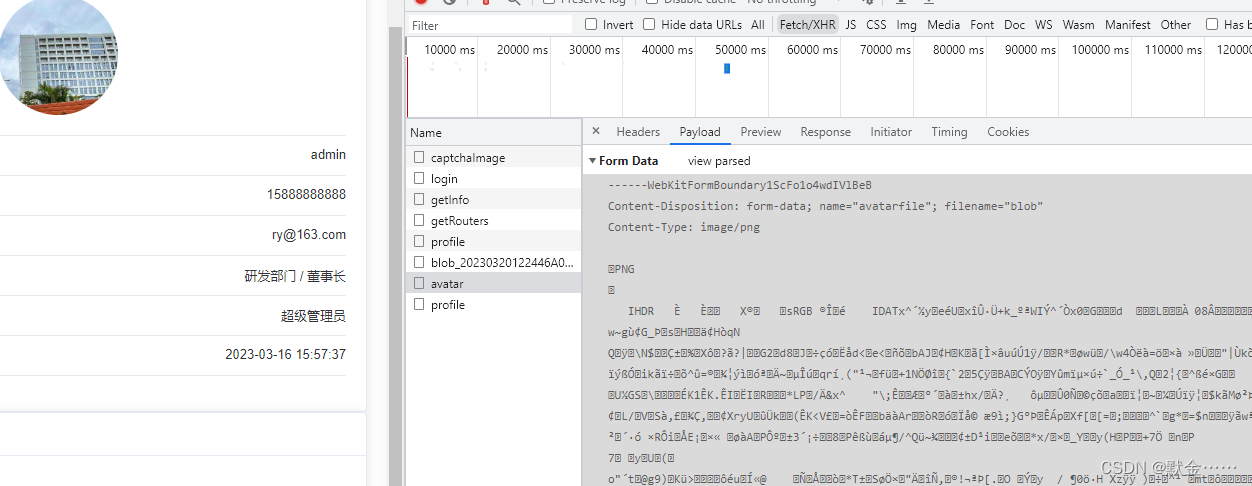Click the role text 超级管理员

[313, 316]
